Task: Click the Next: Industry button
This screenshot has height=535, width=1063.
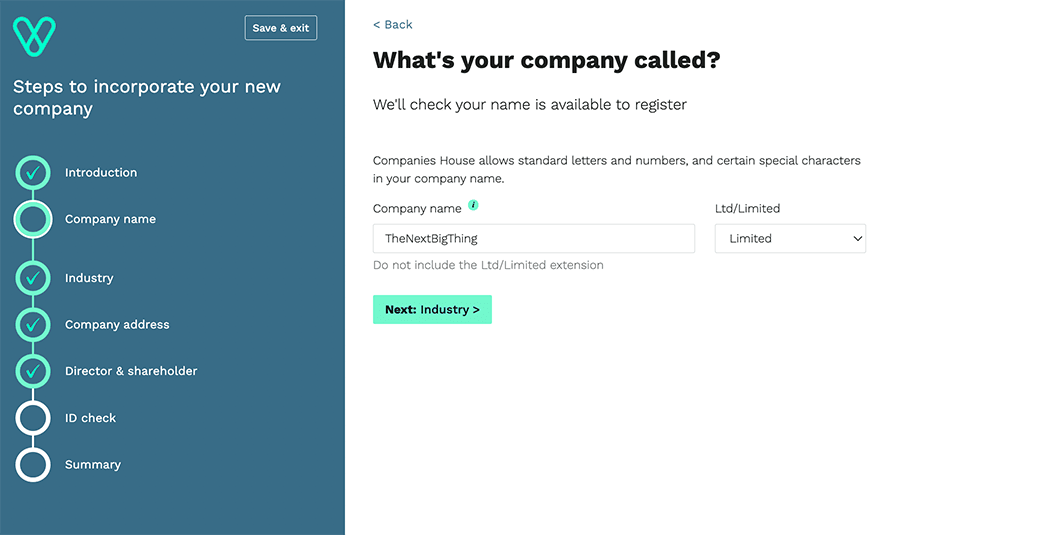Action: coord(432,309)
